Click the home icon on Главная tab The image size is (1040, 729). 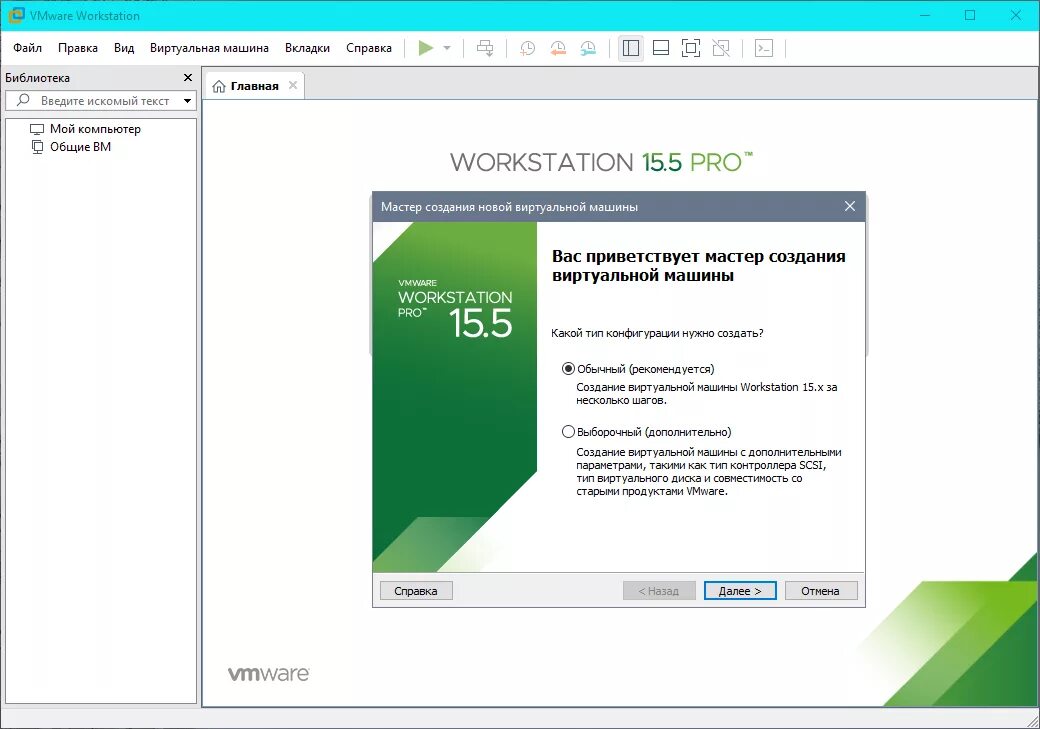pyautogui.click(x=219, y=86)
